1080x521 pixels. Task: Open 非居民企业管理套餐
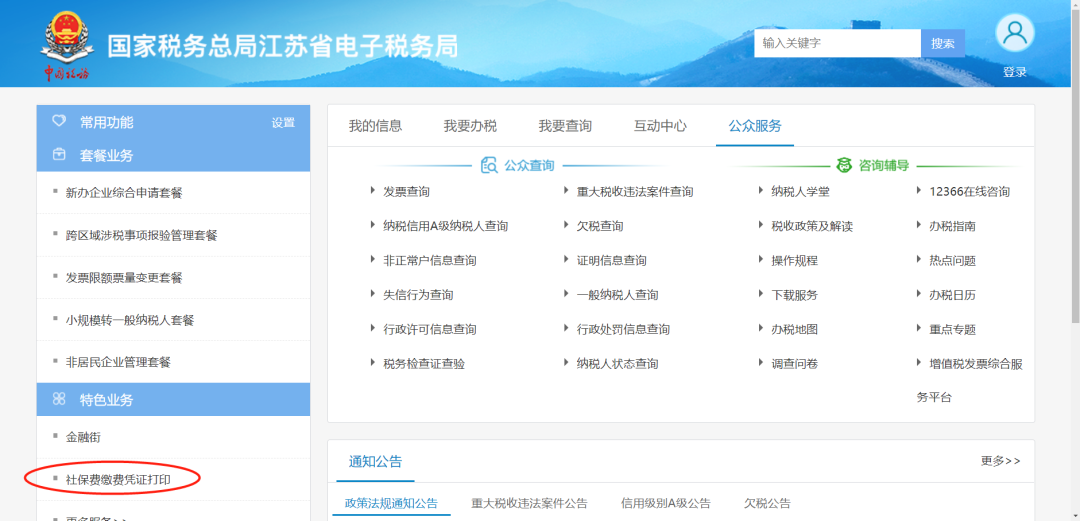[x=118, y=362]
